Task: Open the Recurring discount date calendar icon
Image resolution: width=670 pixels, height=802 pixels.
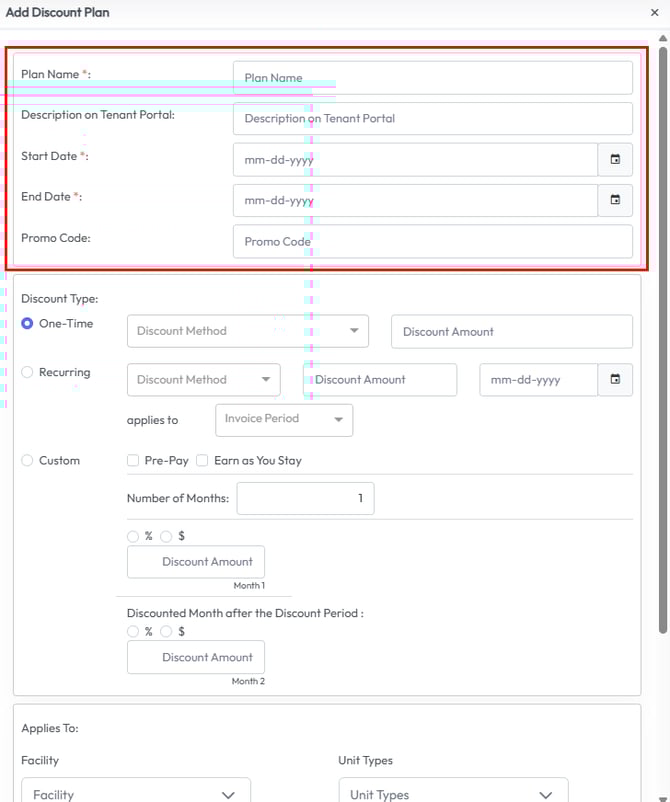Action: click(x=615, y=380)
